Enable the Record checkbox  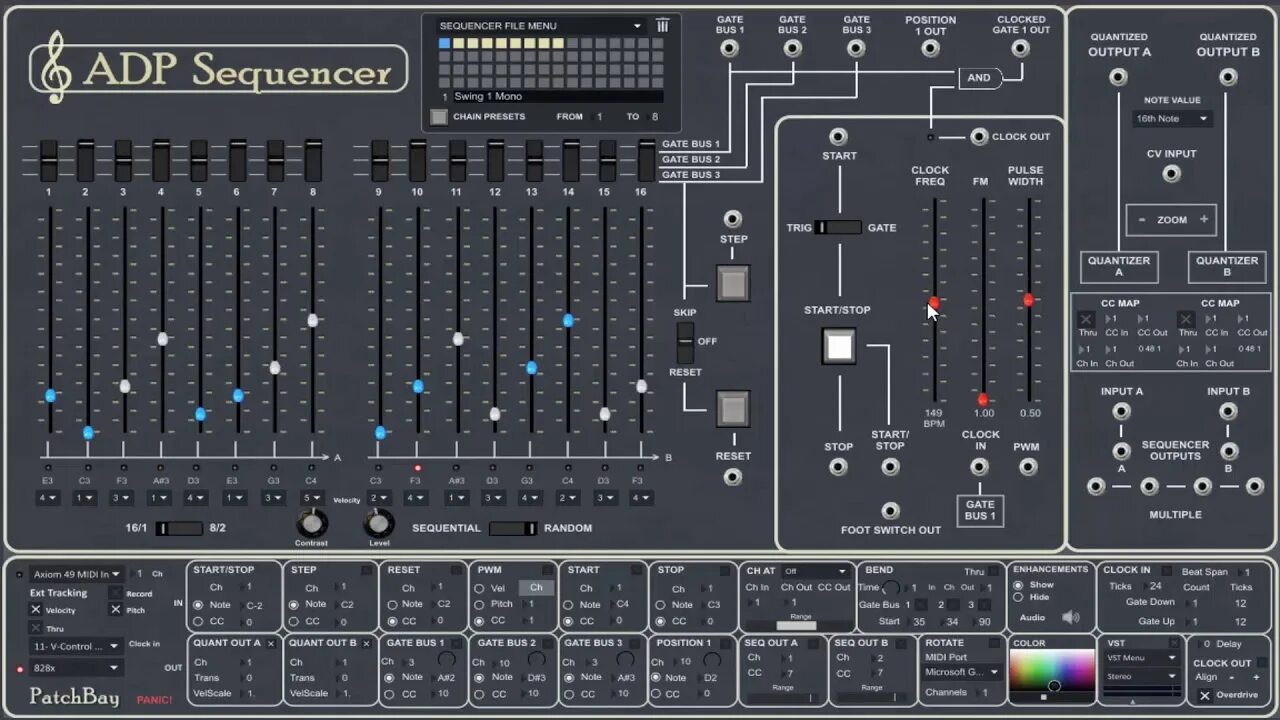116,593
